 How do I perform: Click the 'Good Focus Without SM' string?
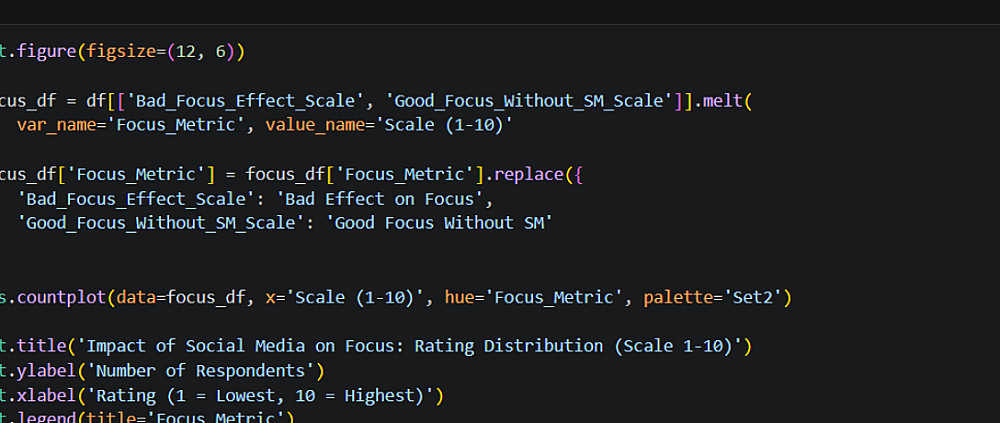tap(440, 223)
